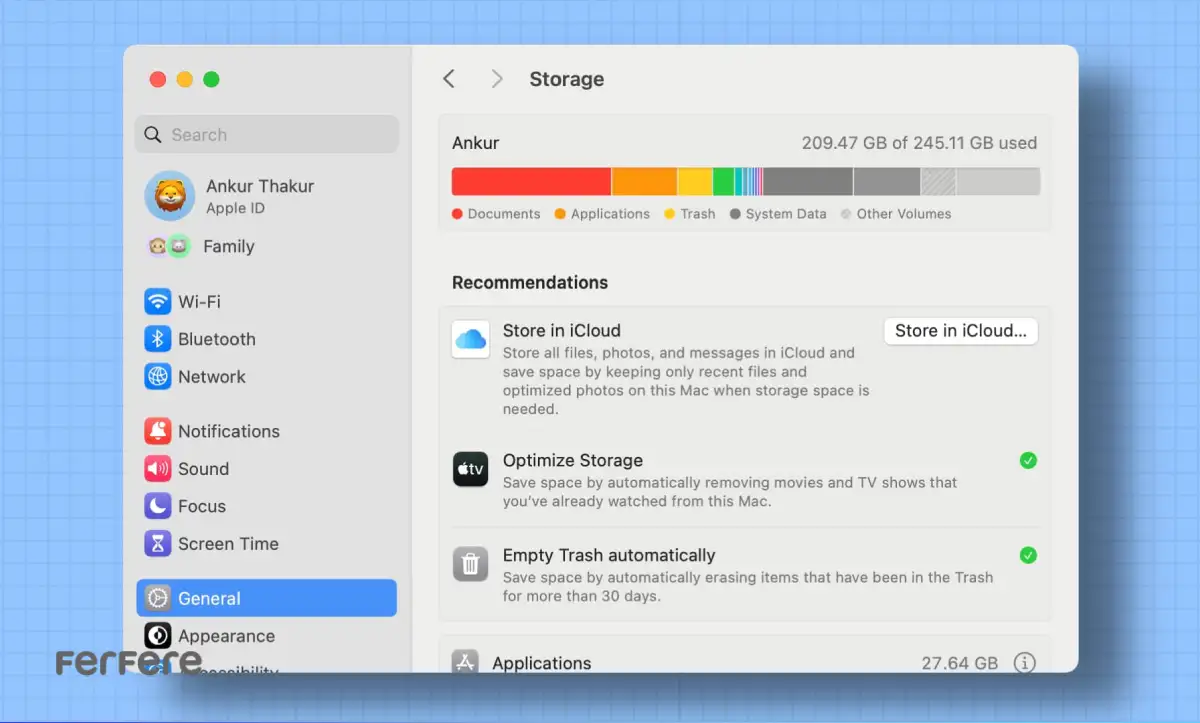Open the Wi-Fi settings pane
The image size is (1200, 723).
pos(266,301)
